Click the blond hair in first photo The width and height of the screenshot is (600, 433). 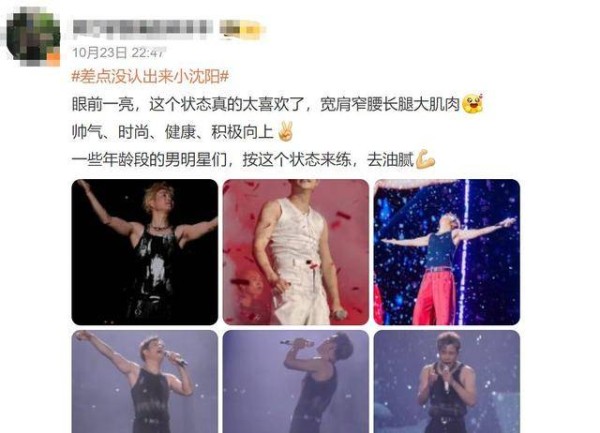coord(158,197)
